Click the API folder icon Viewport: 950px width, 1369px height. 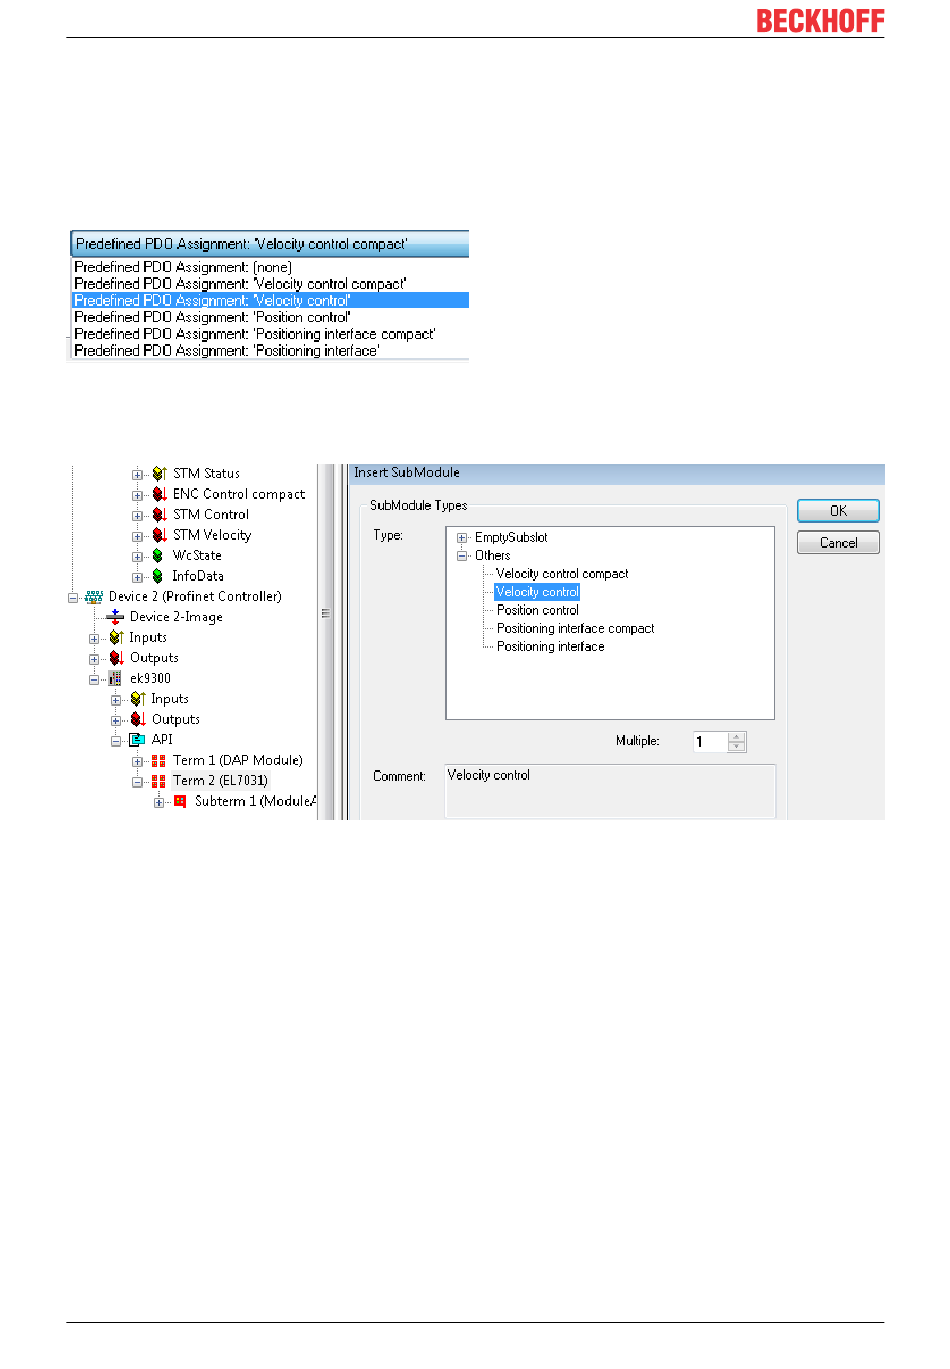click(x=138, y=740)
